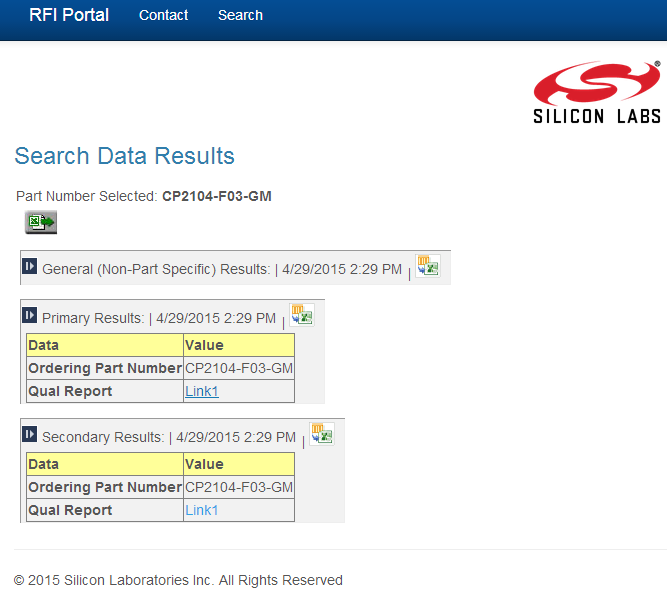Toggle the Secondary Results section arrow
The width and height of the screenshot is (667, 599).
[30, 435]
